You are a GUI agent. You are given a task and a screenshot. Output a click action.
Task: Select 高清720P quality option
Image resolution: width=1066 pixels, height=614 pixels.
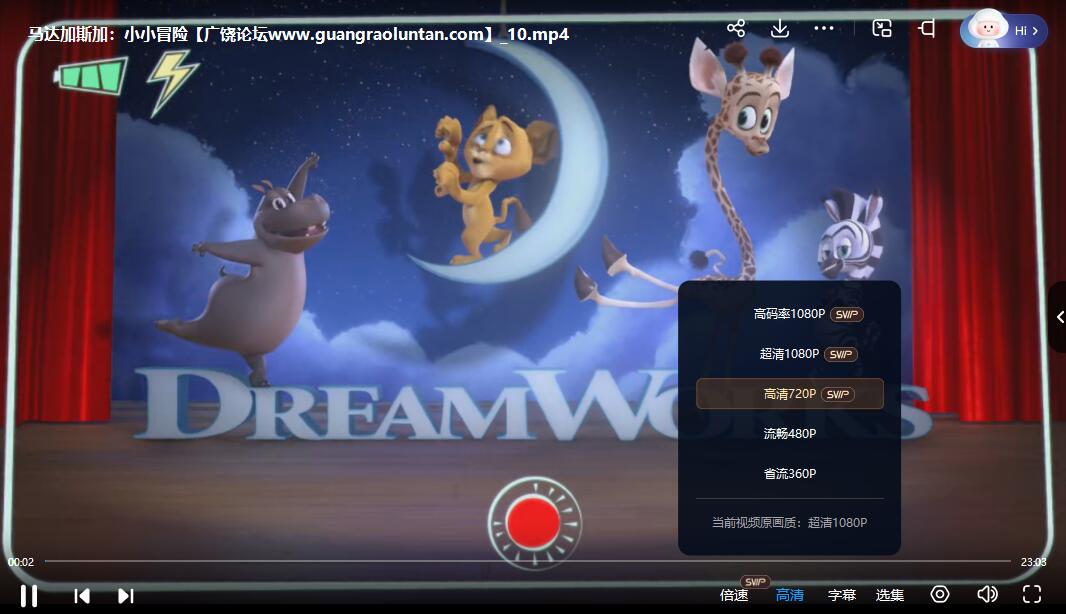coord(789,394)
